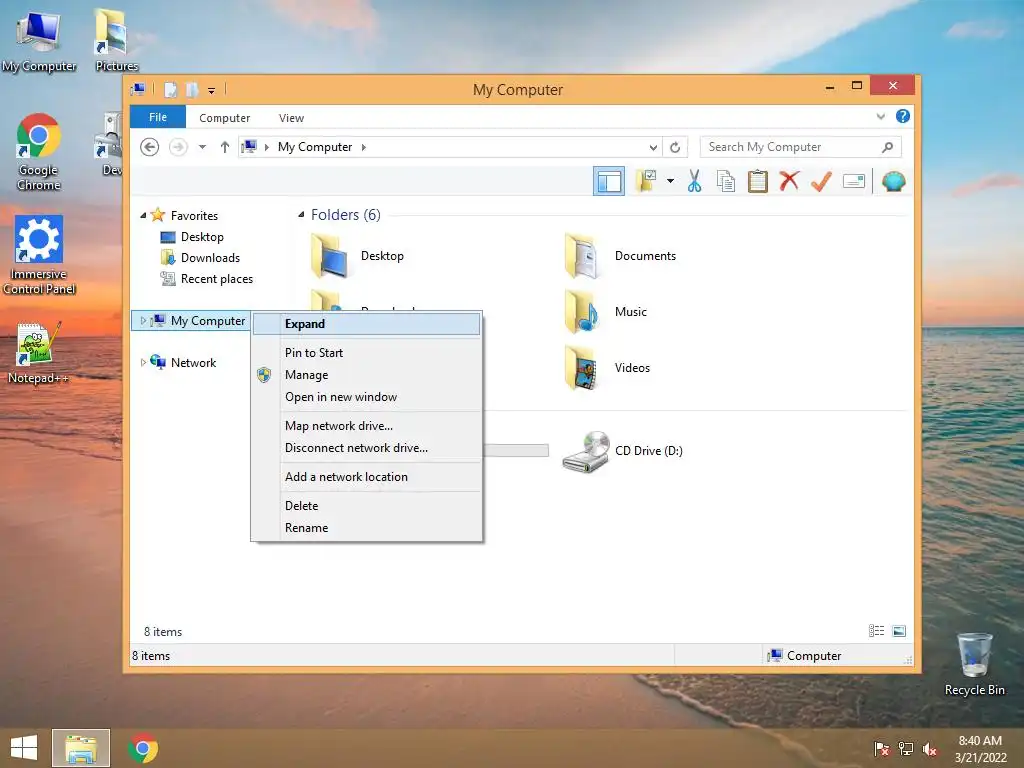Viewport: 1024px width, 768px height.
Task: Switch to large icons view in status bar
Action: click(x=899, y=631)
